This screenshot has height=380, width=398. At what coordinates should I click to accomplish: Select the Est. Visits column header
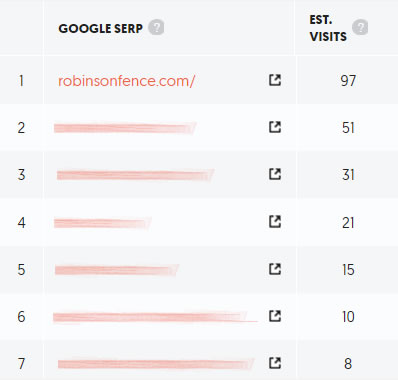coord(328,28)
